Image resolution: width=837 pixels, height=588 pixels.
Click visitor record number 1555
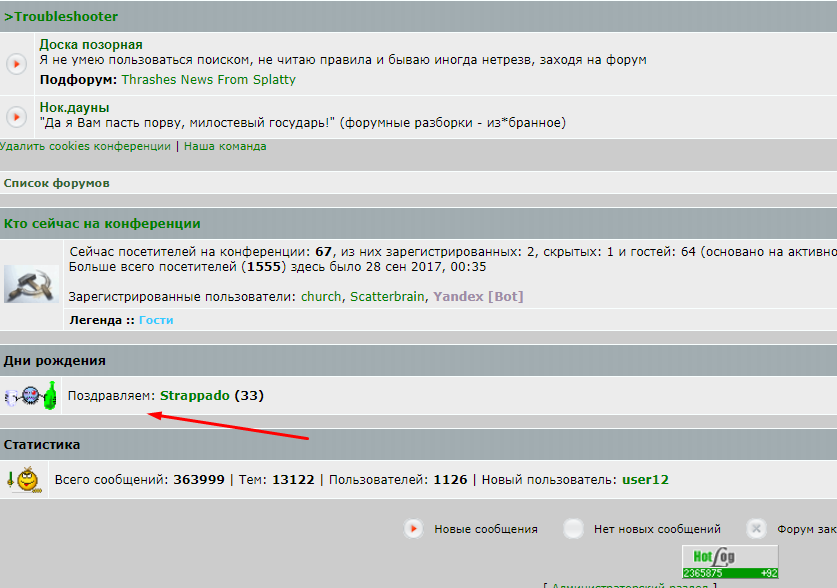pyautogui.click(x=263, y=267)
